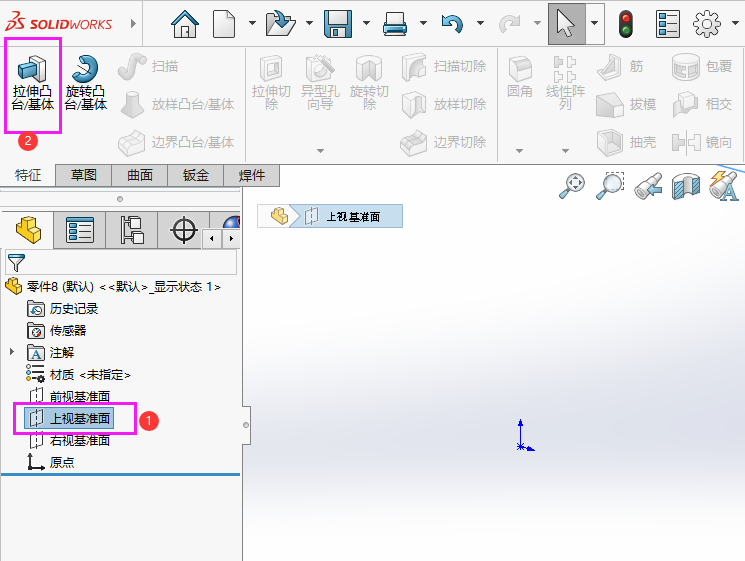
Task: Click the Undo arrow icon
Action: coord(452,23)
